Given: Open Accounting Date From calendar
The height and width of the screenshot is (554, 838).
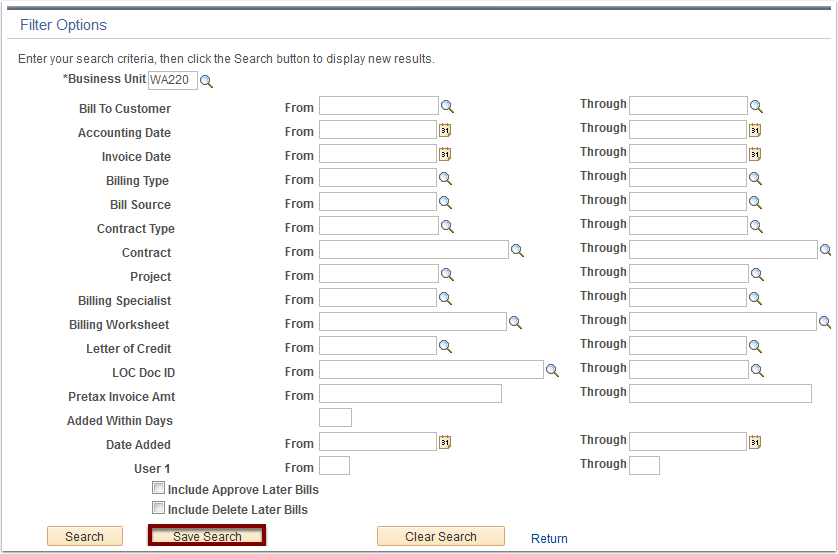Looking at the screenshot, I should click(445, 130).
